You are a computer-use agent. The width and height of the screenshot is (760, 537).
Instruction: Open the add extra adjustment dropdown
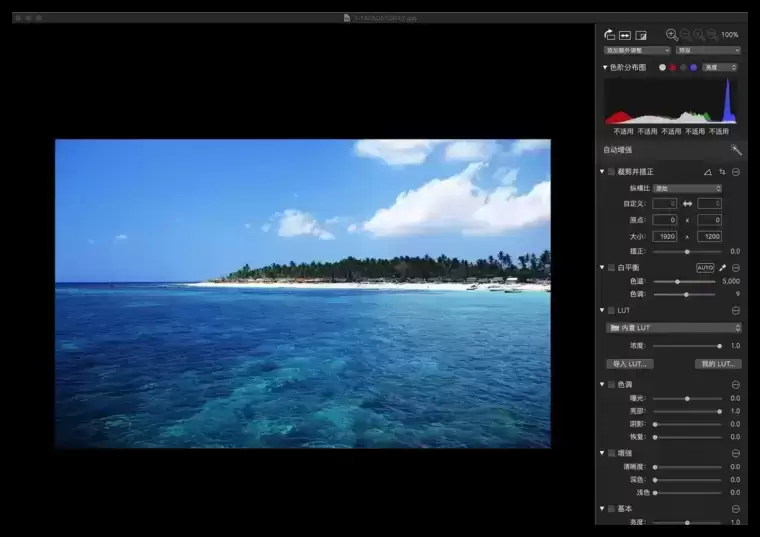tap(637, 50)
